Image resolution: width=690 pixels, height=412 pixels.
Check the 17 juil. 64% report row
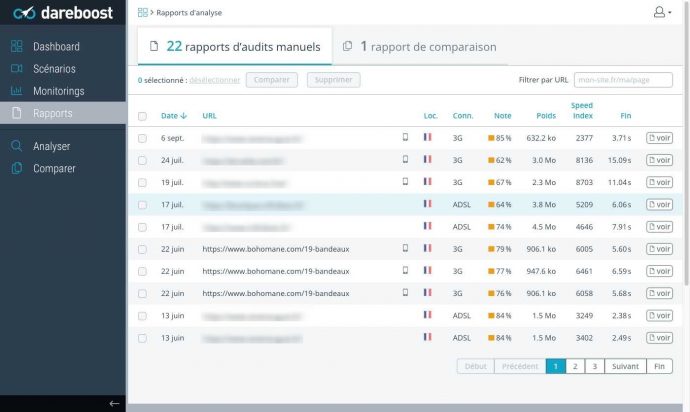[x=142, y=205]
